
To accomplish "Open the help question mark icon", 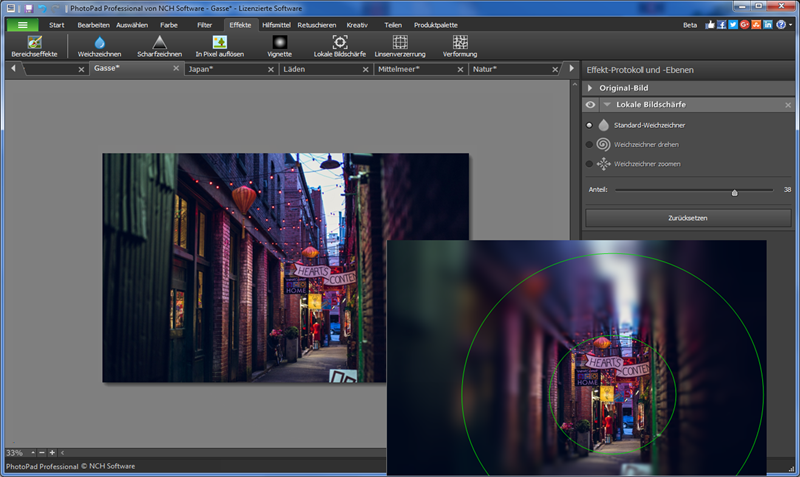I will [781, 24].
